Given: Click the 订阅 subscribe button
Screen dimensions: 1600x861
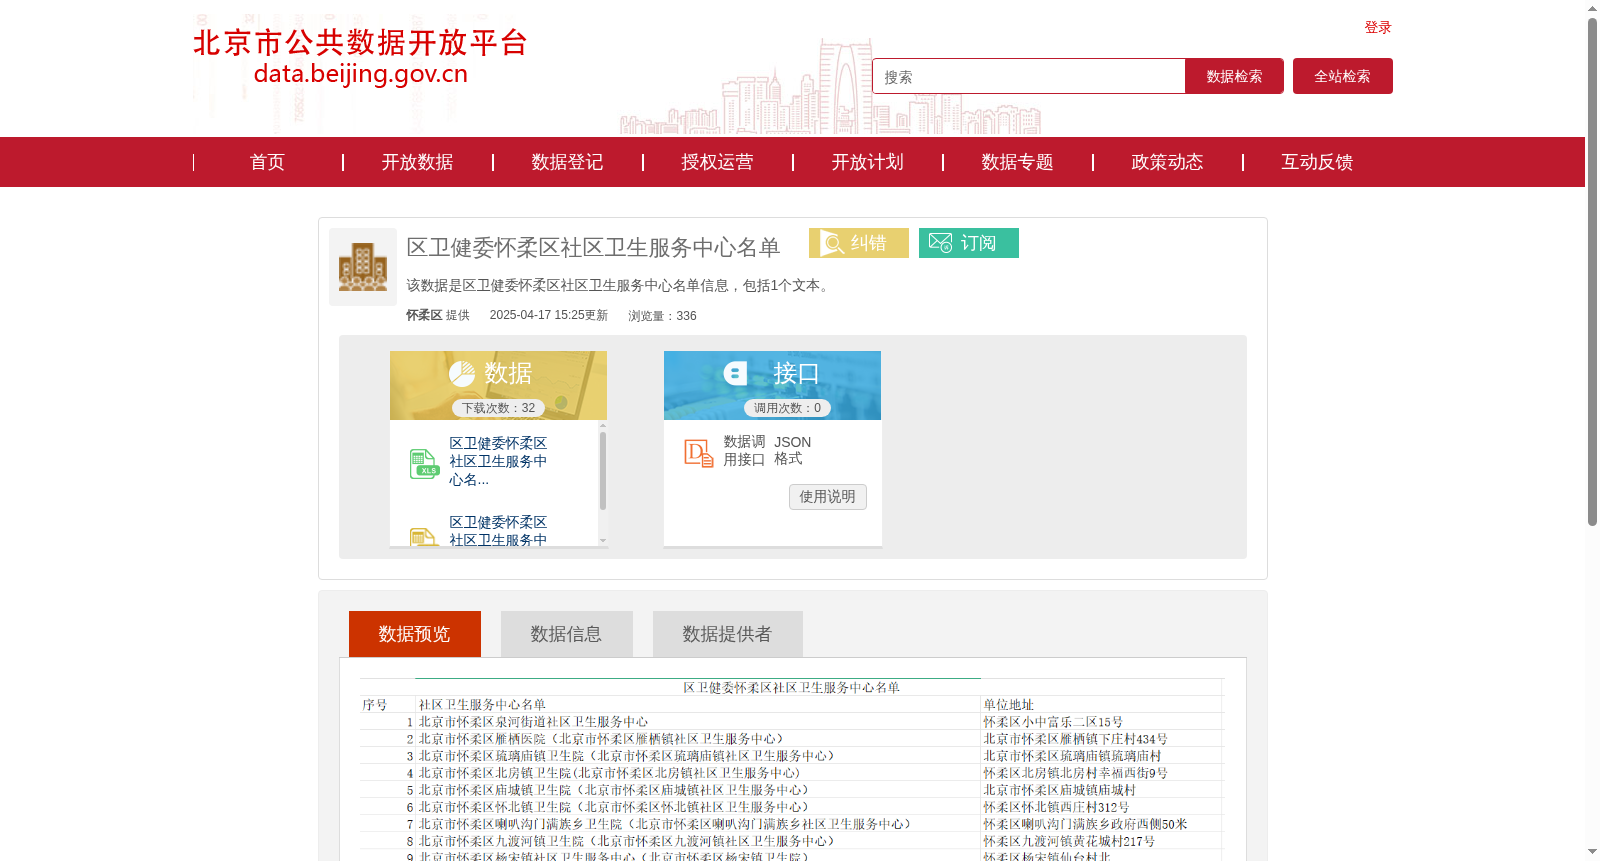Looking at the screenshot, I should pos(969,243).
